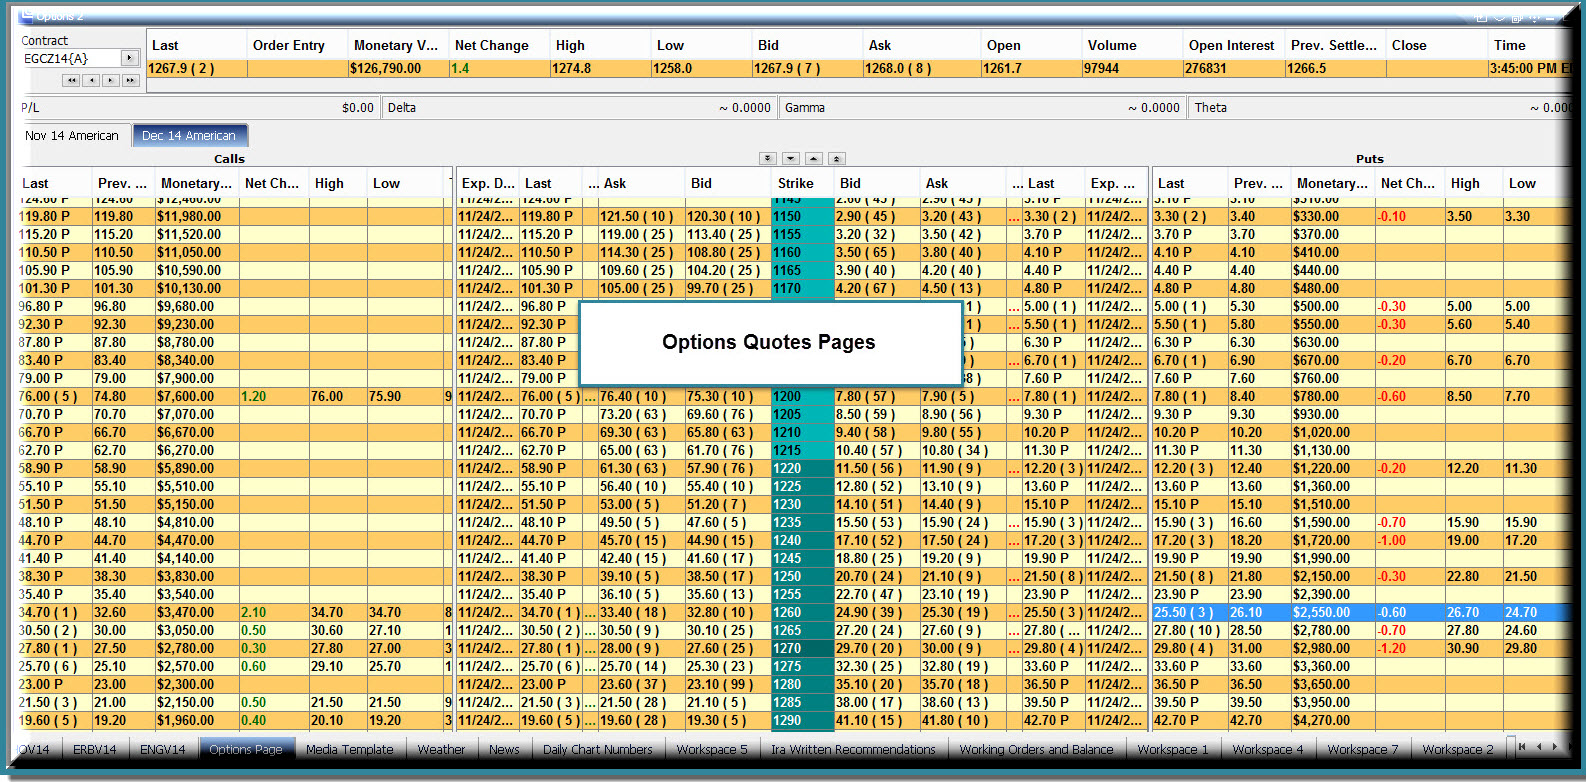Screen dimensions: 1587x782
Task: Click the Volume column header
Action: (x=1133, y=45)
